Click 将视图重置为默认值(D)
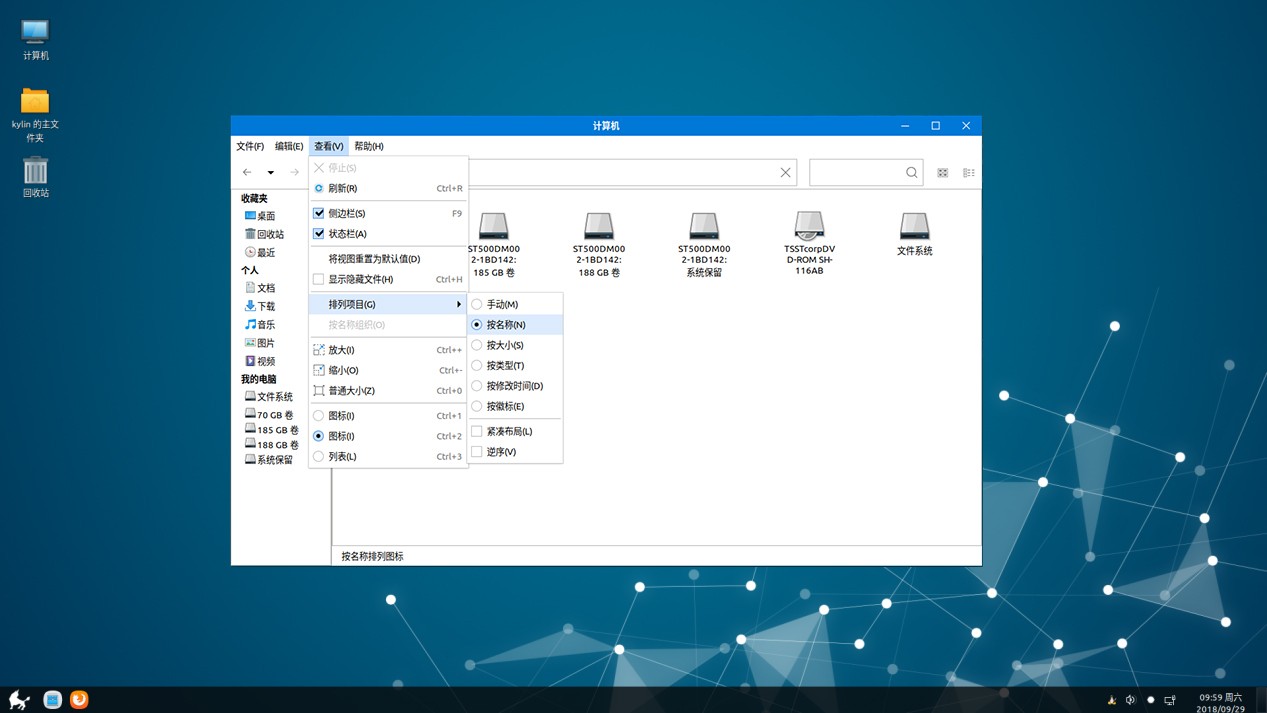 pos(374,259)
